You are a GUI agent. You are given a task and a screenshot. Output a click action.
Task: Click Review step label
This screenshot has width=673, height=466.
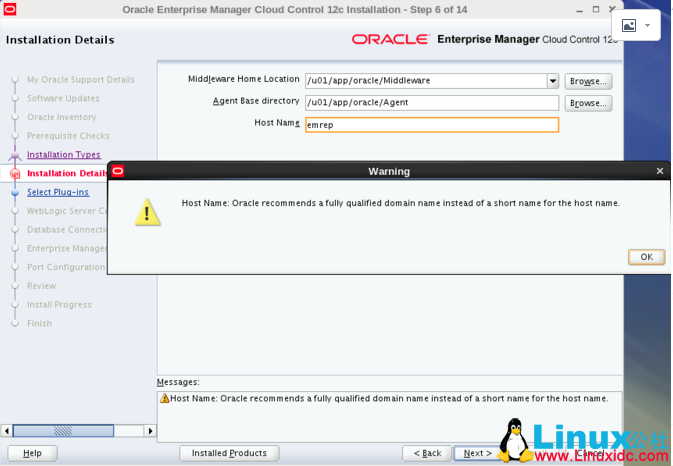tap(41, 286)
